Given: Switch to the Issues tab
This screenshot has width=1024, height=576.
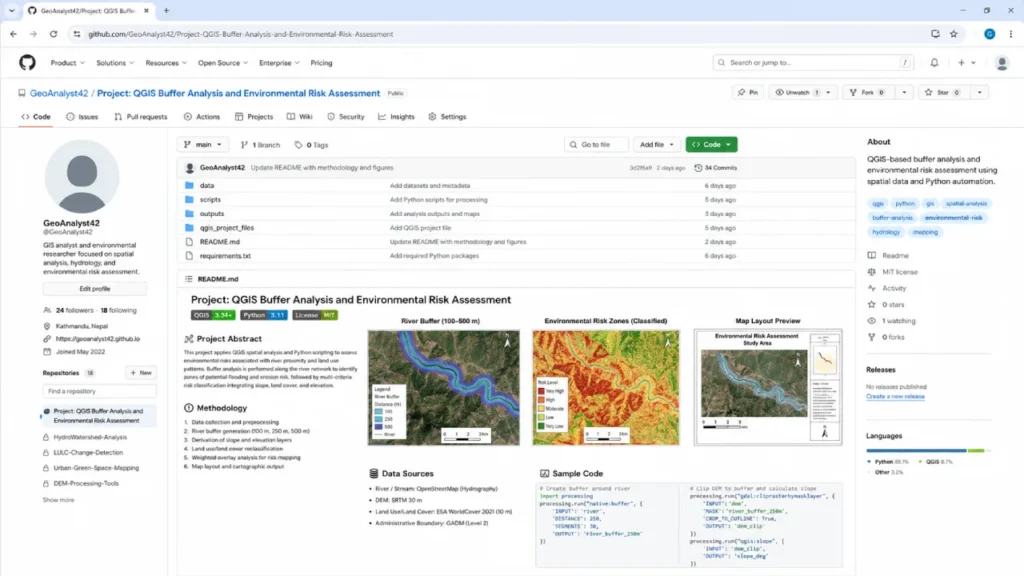Looking at the screenshot, I should (x=82, y=117).
